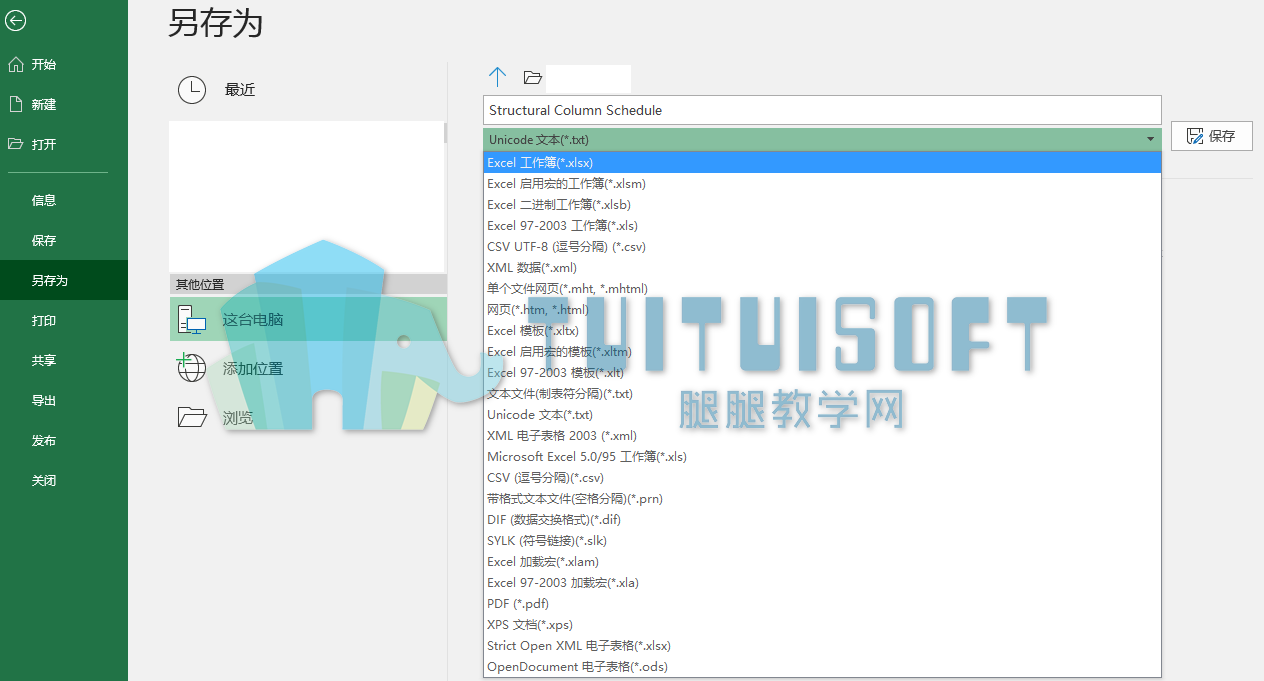Click the Add Location globe icon

191,368
